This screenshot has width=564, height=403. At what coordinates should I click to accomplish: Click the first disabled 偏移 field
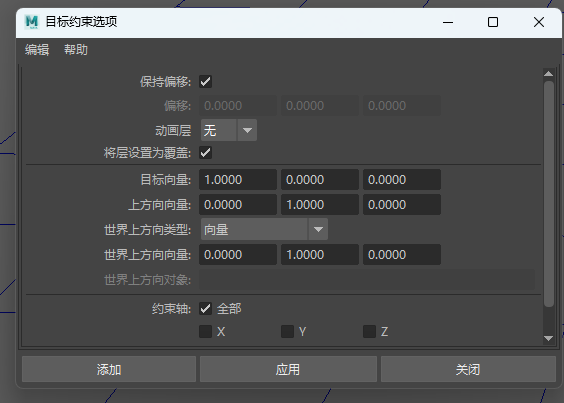[238, 106]
